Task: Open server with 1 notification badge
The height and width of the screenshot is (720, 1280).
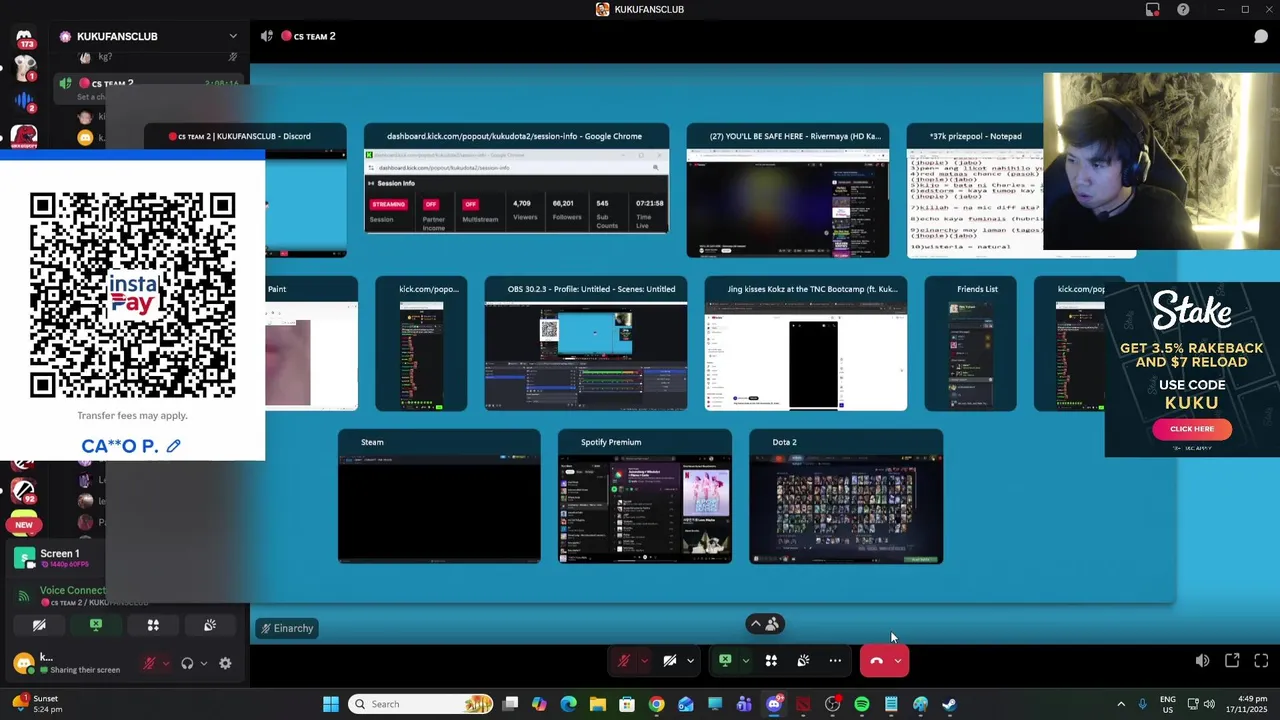Action: click(24, 68)
